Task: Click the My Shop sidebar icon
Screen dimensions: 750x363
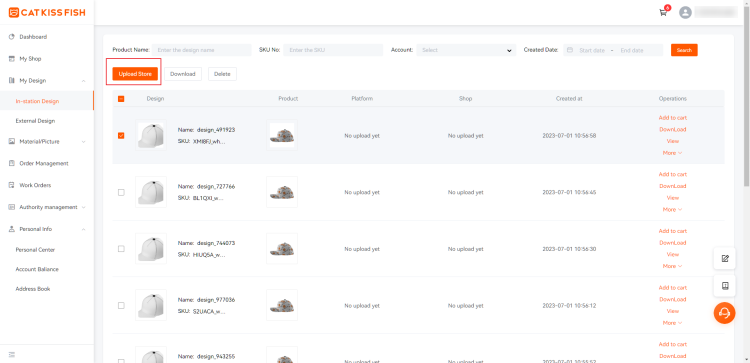Action: pos(12,59)
